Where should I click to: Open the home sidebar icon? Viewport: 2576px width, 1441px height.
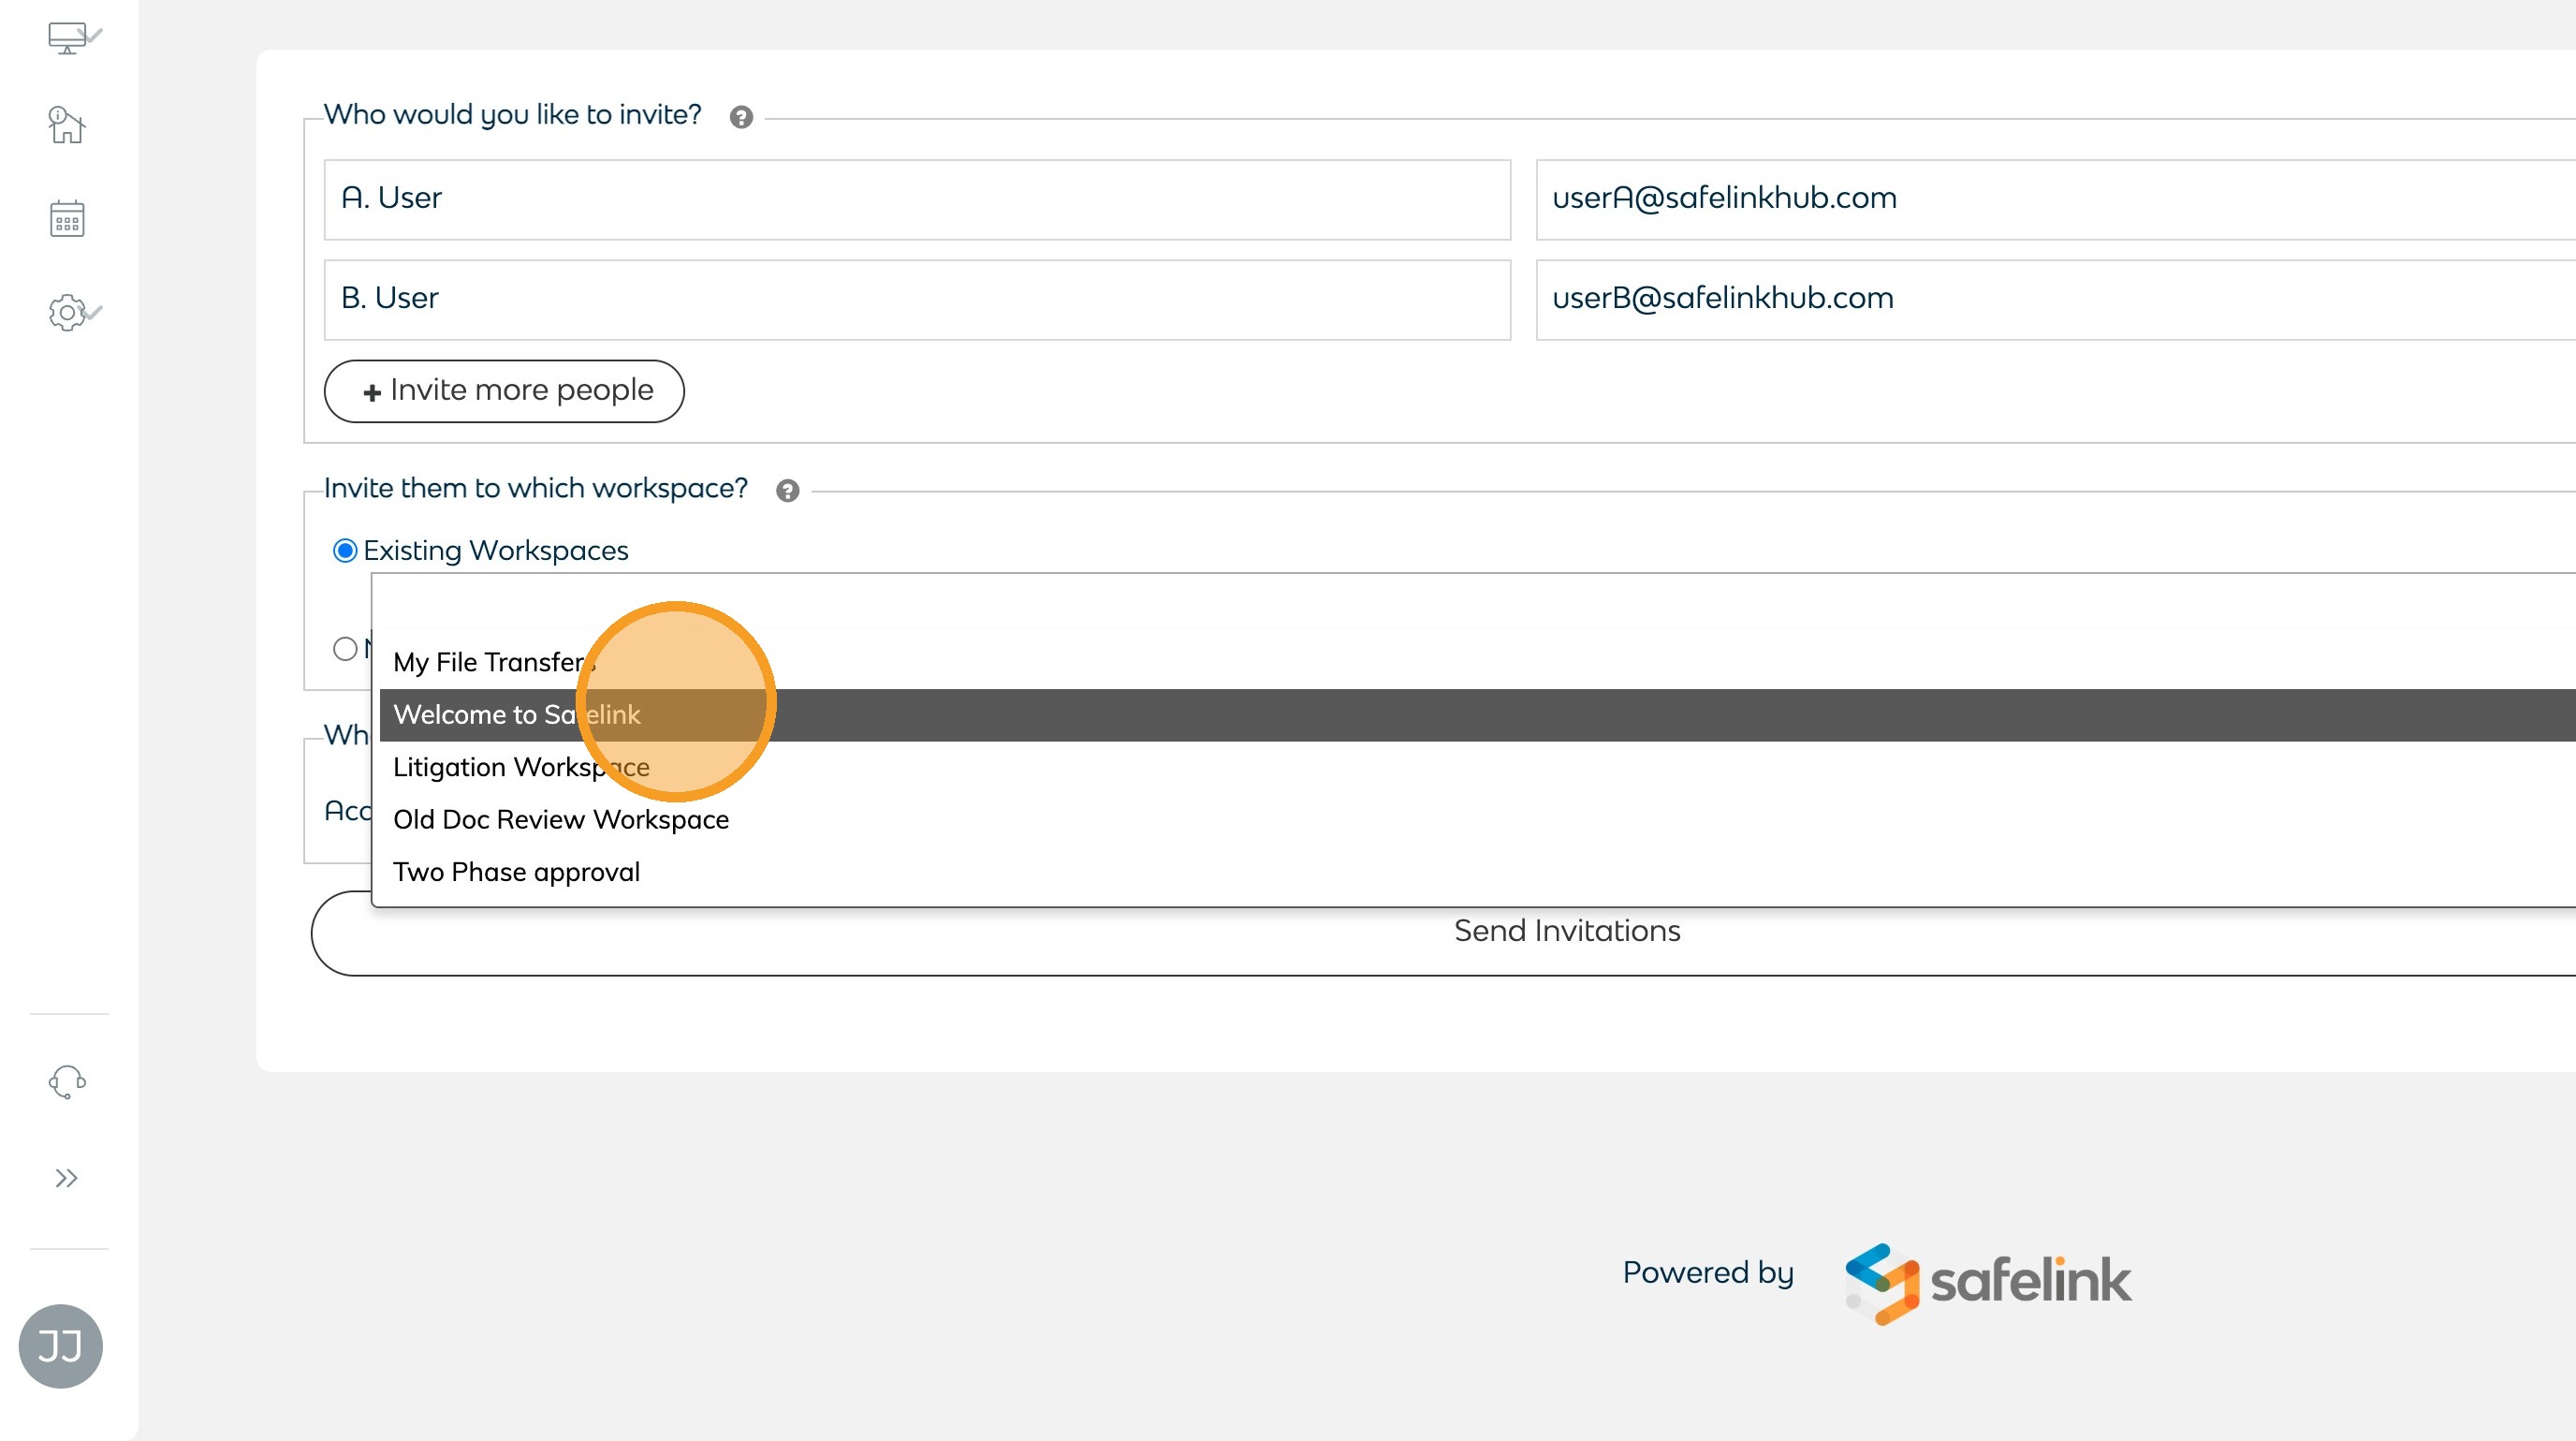(x=66, y=126)
